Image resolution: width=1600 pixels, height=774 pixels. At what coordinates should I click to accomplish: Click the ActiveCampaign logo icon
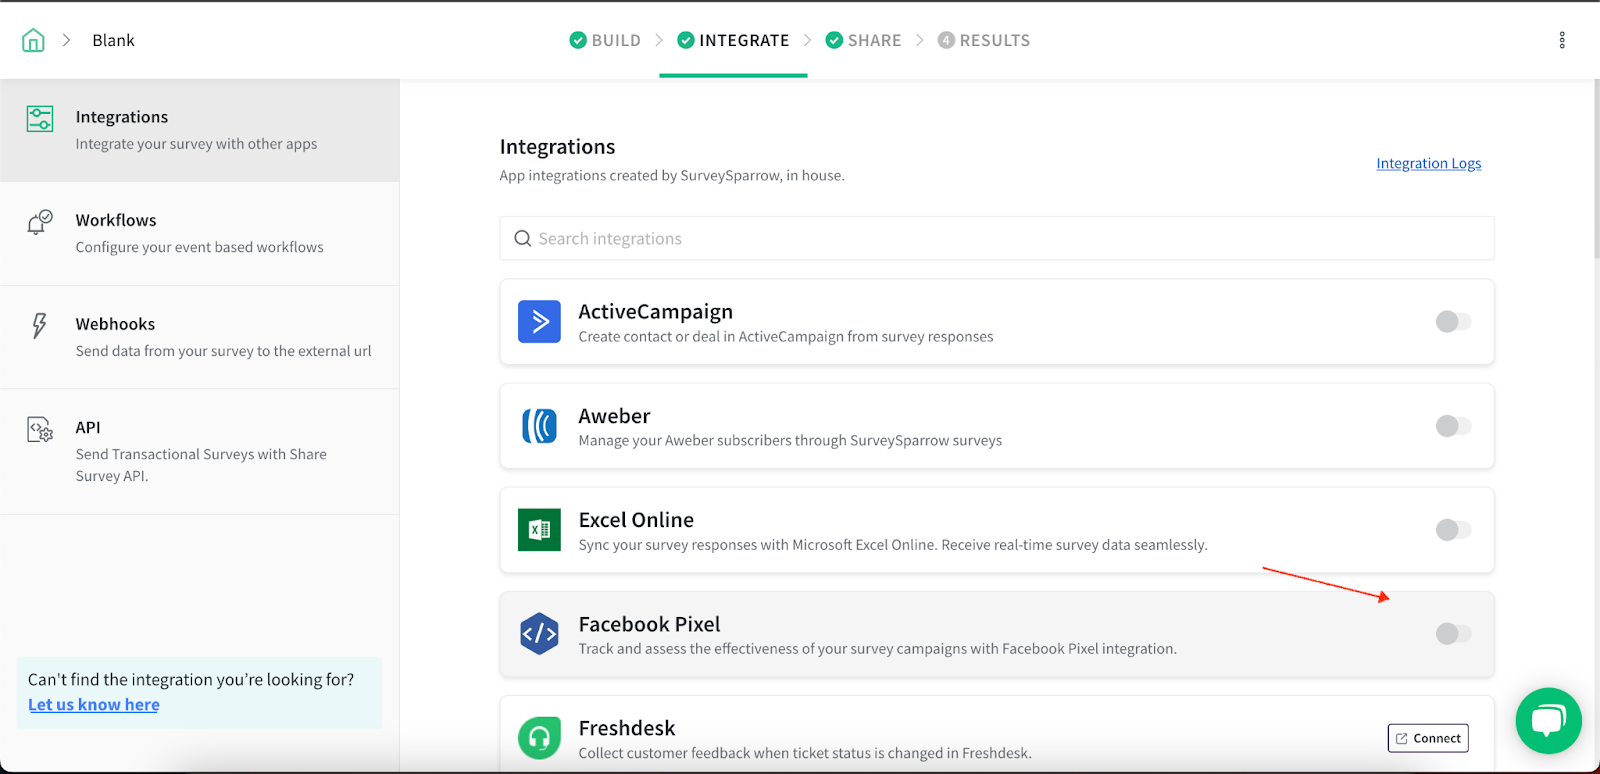(x=539, y=321)
